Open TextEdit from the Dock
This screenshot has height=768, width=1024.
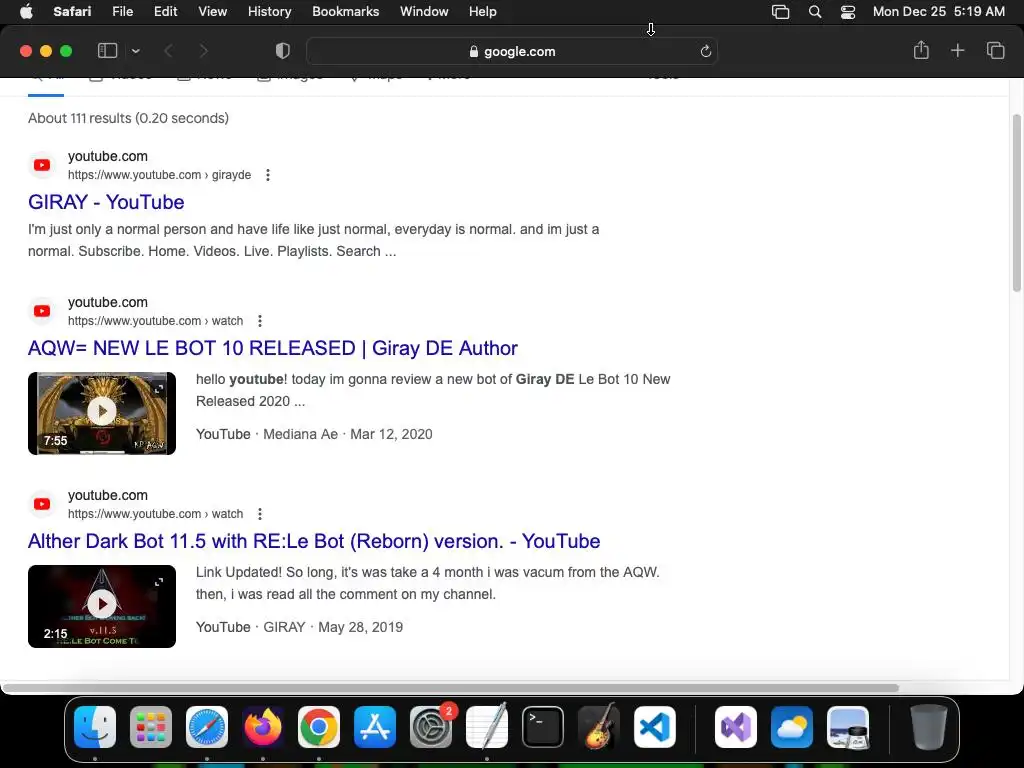(487, 727)
